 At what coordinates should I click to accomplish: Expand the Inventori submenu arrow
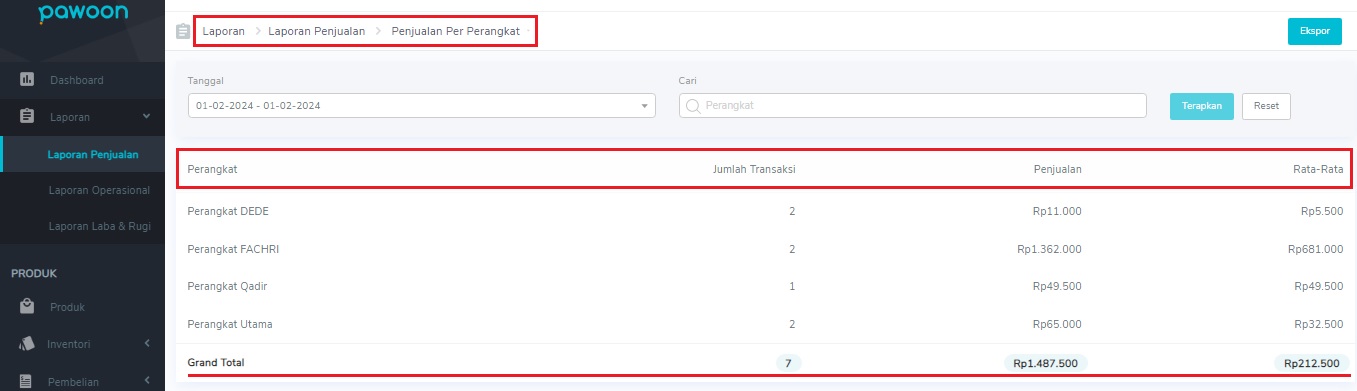[147, 344]
